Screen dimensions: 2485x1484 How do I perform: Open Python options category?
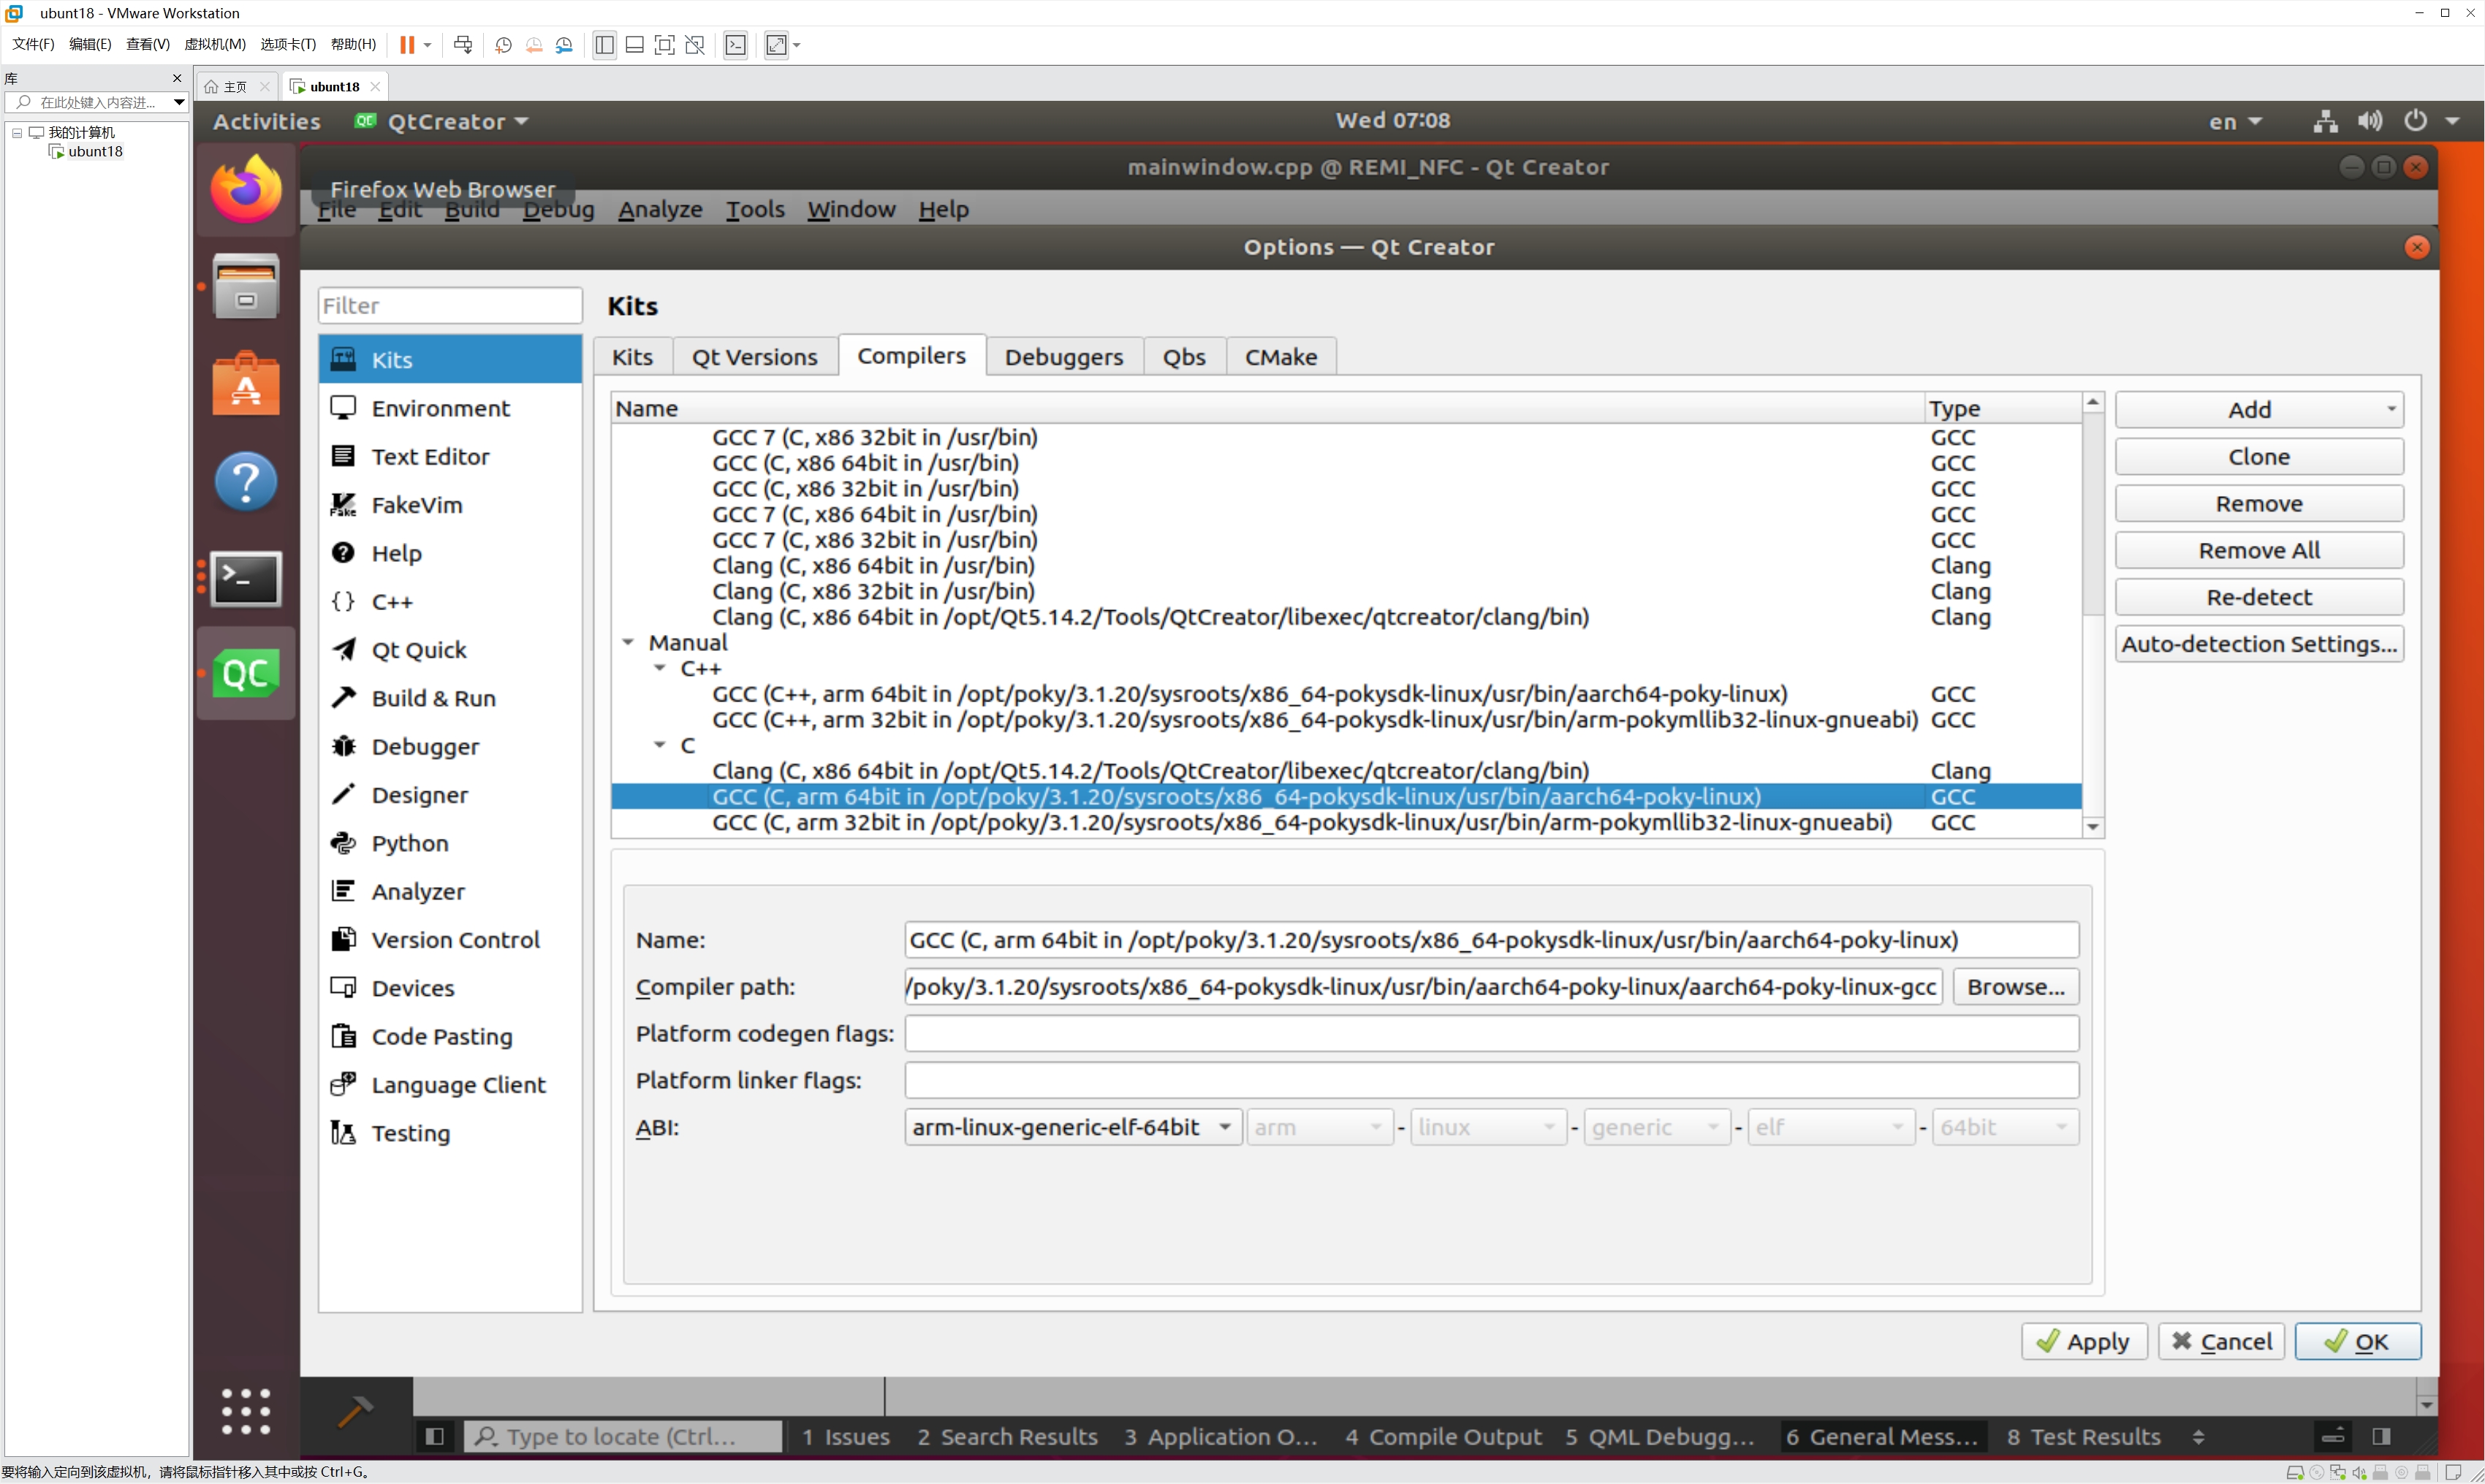[x=450, y=843]
